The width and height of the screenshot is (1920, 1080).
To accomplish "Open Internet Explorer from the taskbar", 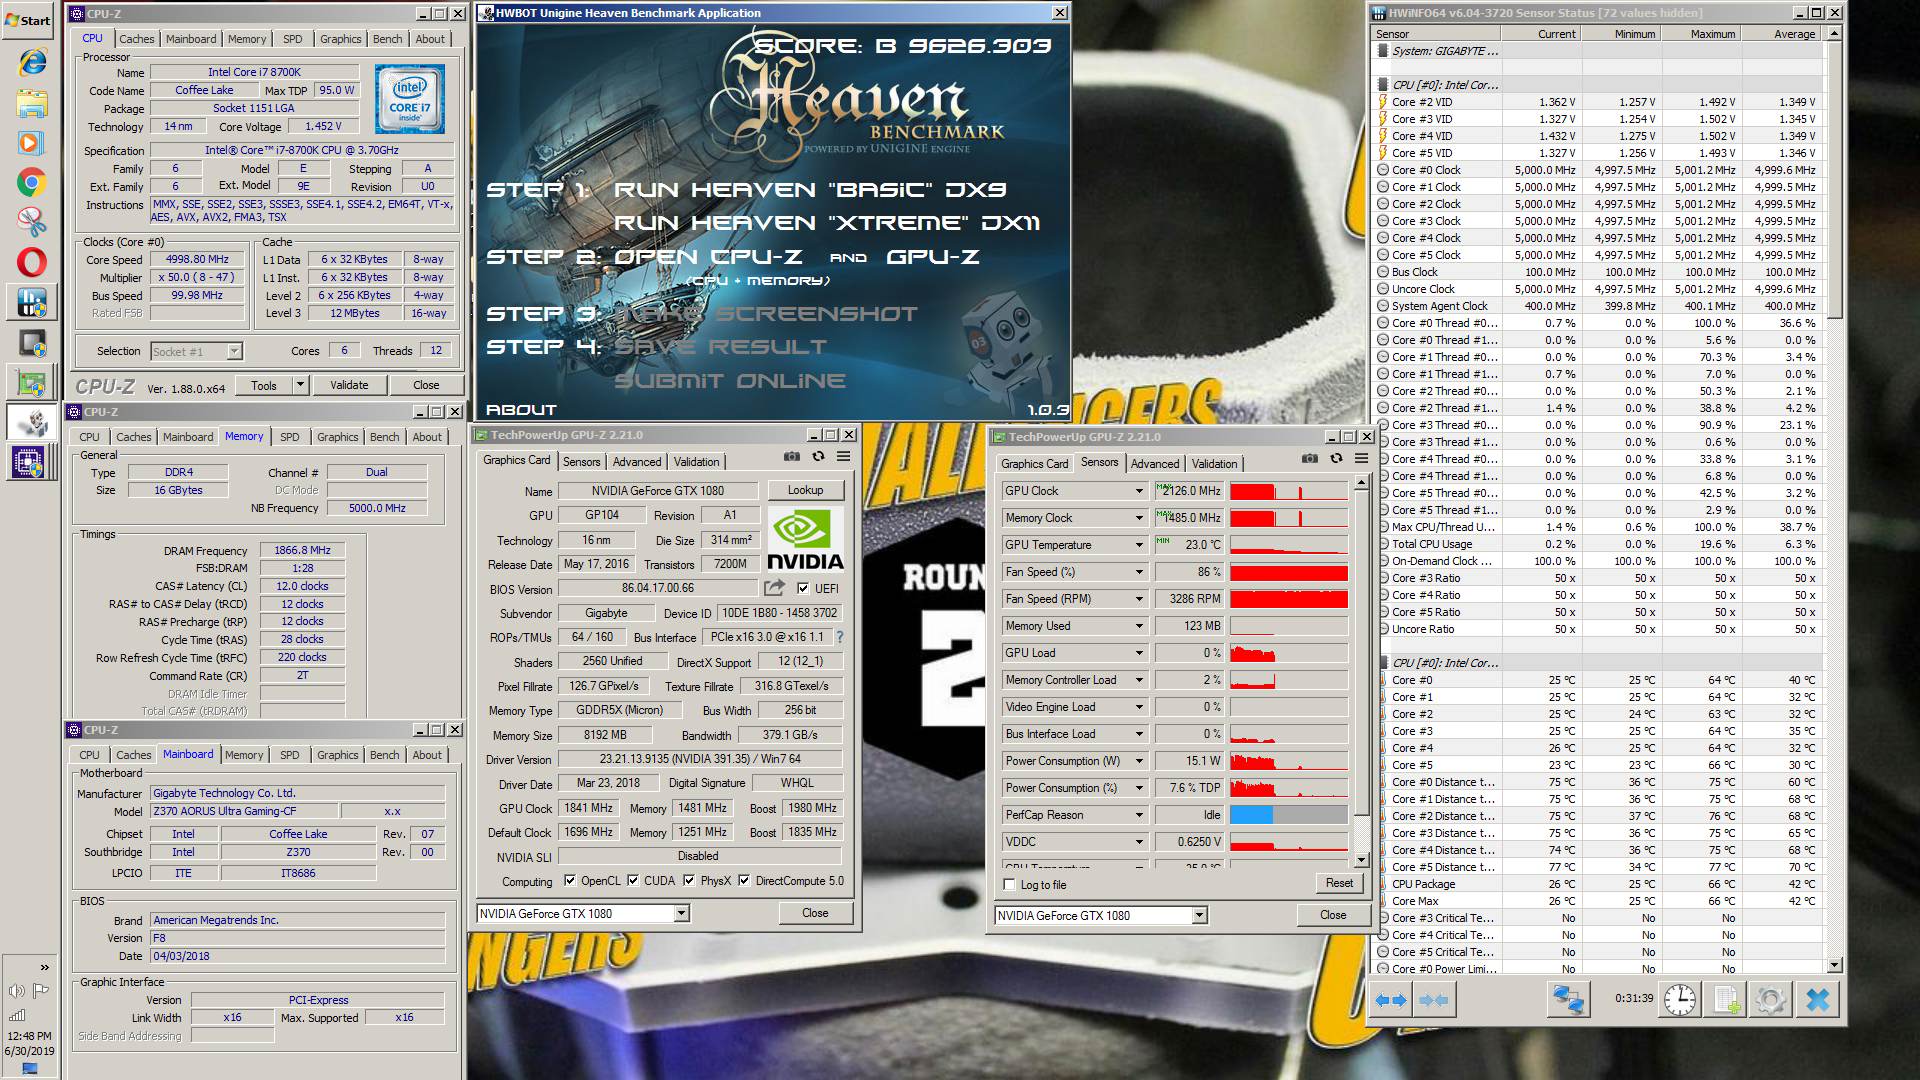I will click(x=32, y=62).
